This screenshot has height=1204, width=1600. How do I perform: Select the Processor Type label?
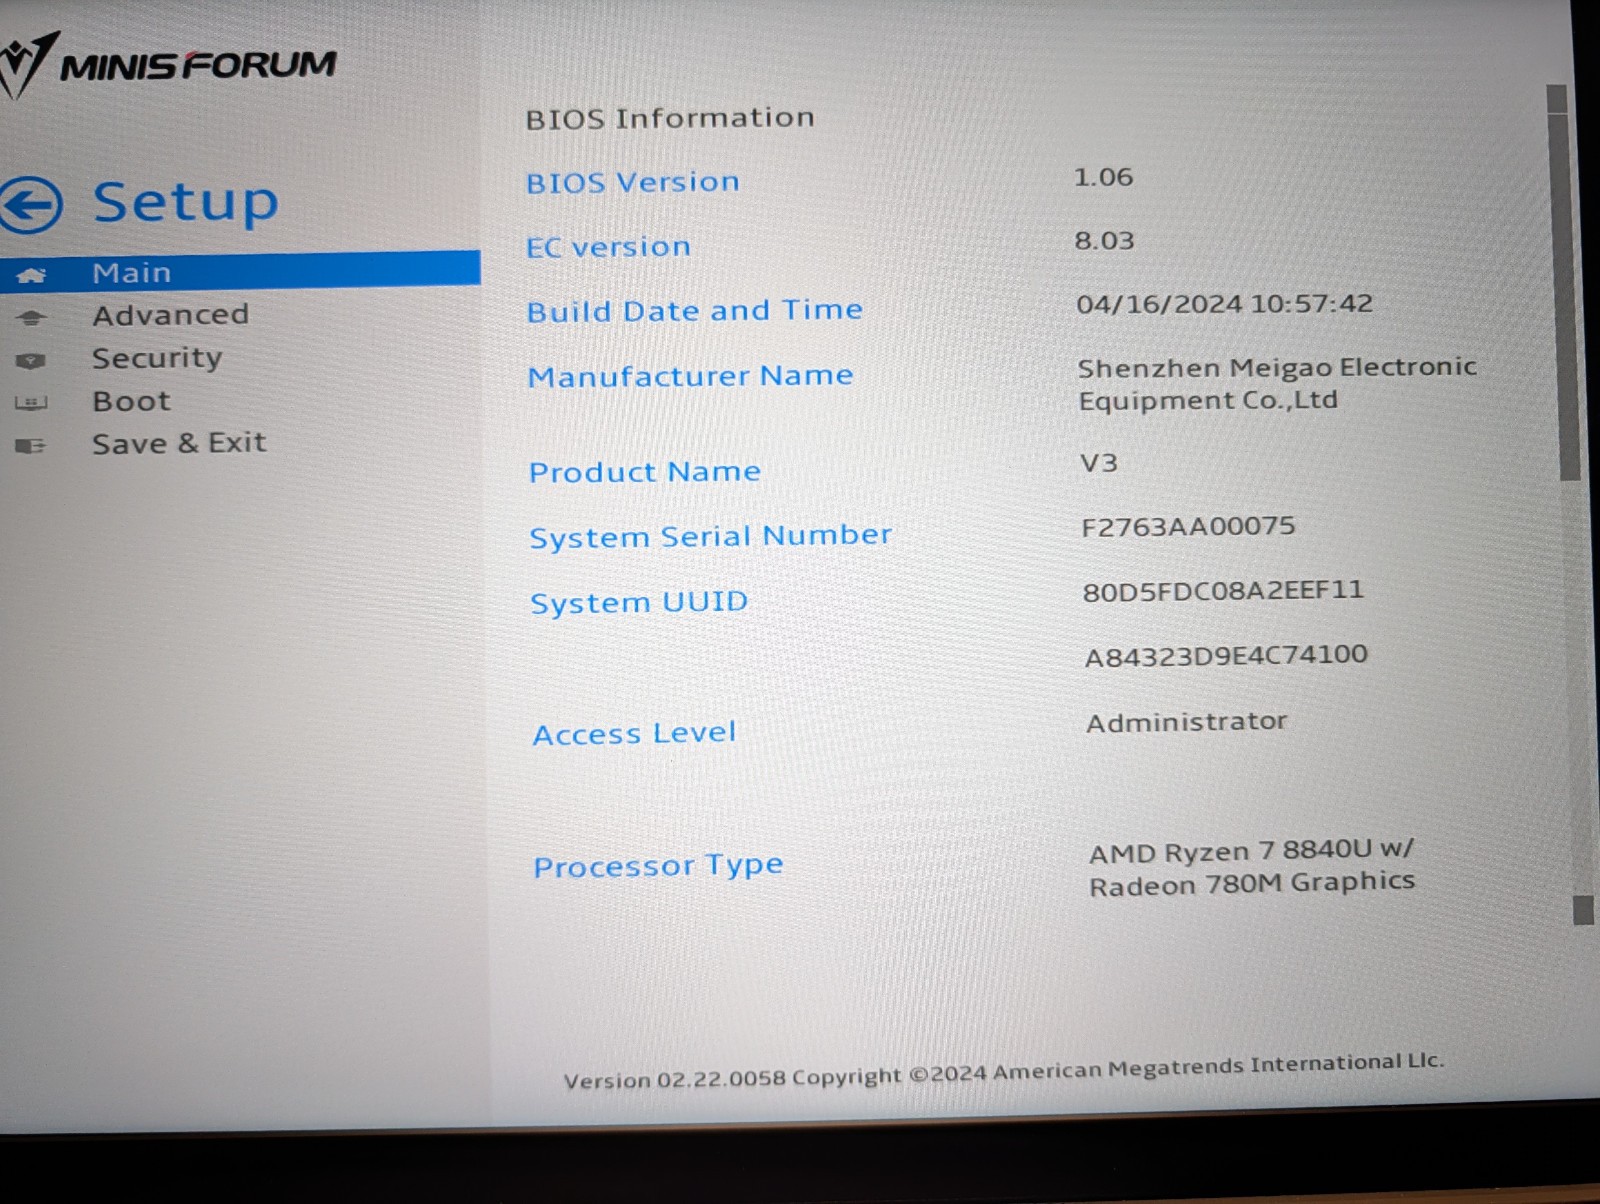(x=658, y=866)
